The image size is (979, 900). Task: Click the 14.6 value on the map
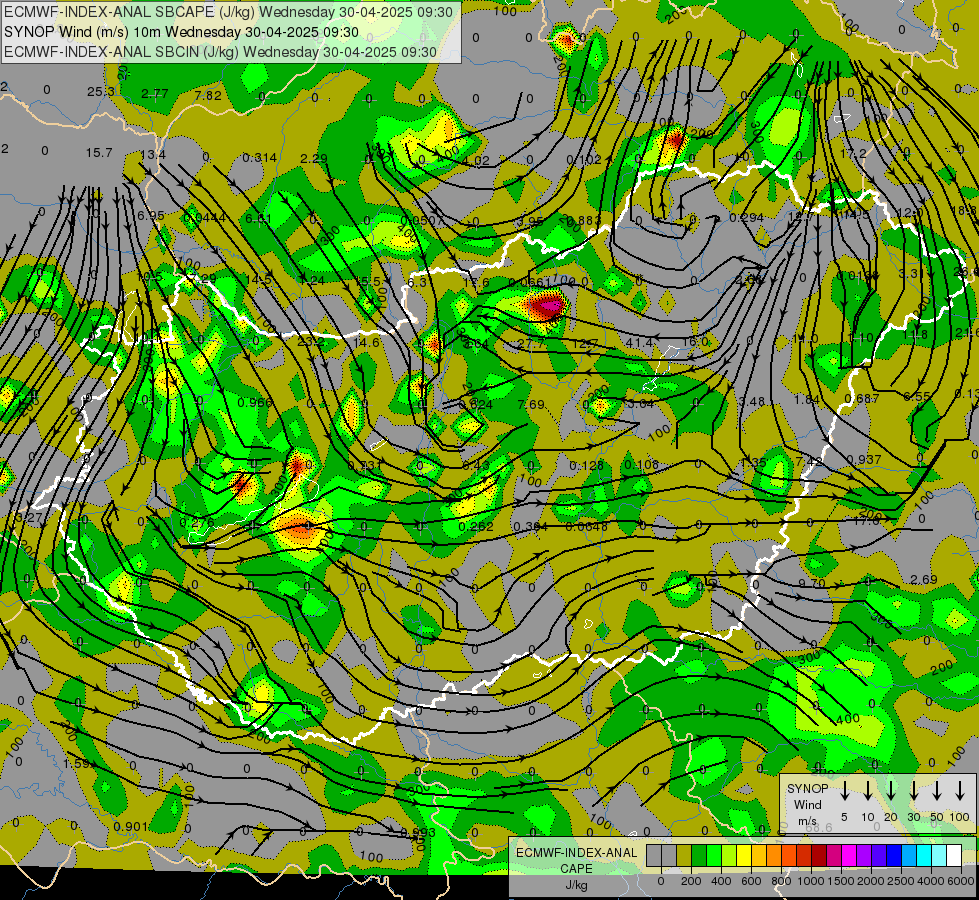[x=366, y=342]
